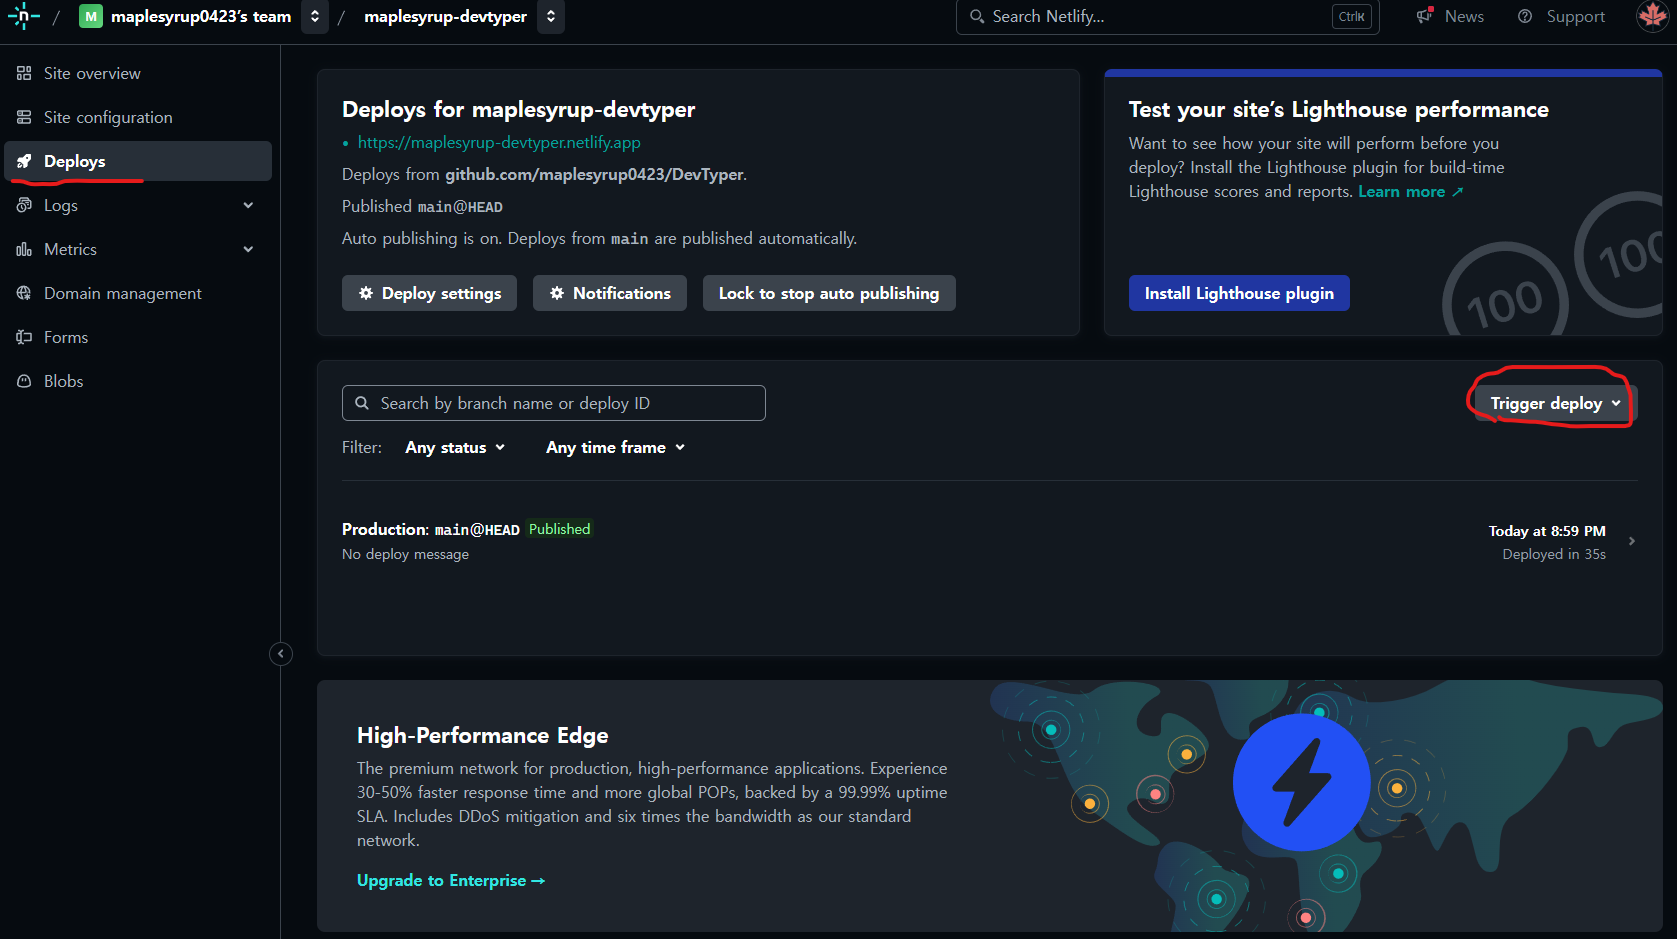Expand the Metrics submenu chevron
The width and height of the screenshot is (1677, 939).
click(248, 249)
